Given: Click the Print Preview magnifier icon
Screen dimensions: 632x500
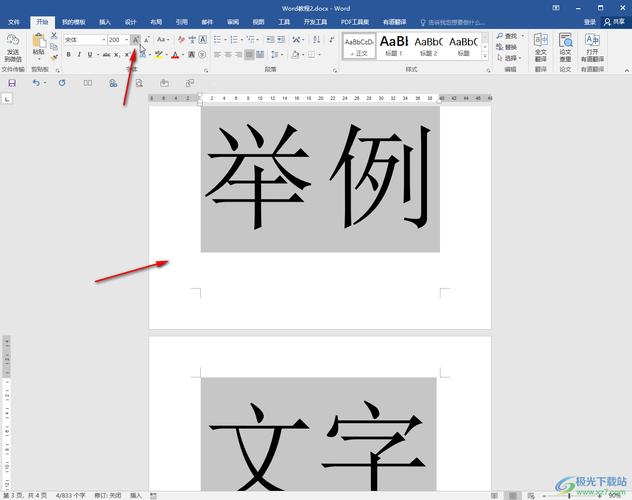Looking at the screenshot, I should tap(139, 83).
